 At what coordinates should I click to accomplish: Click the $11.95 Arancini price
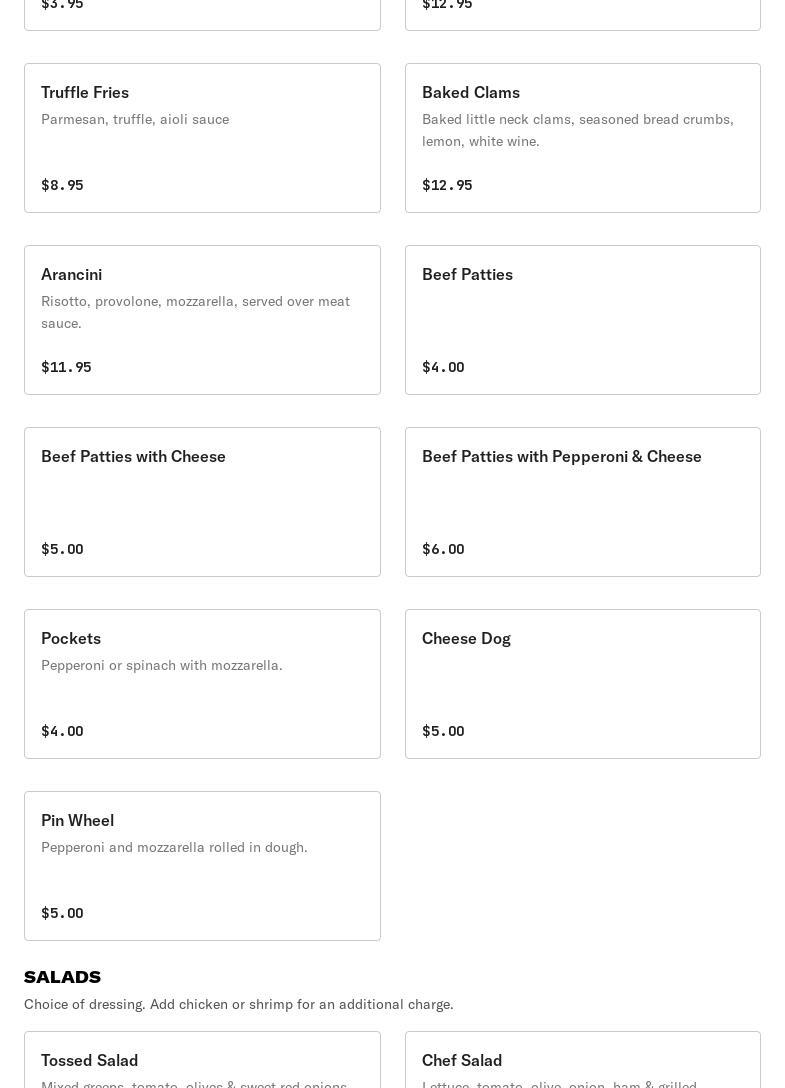click(66, 367)
